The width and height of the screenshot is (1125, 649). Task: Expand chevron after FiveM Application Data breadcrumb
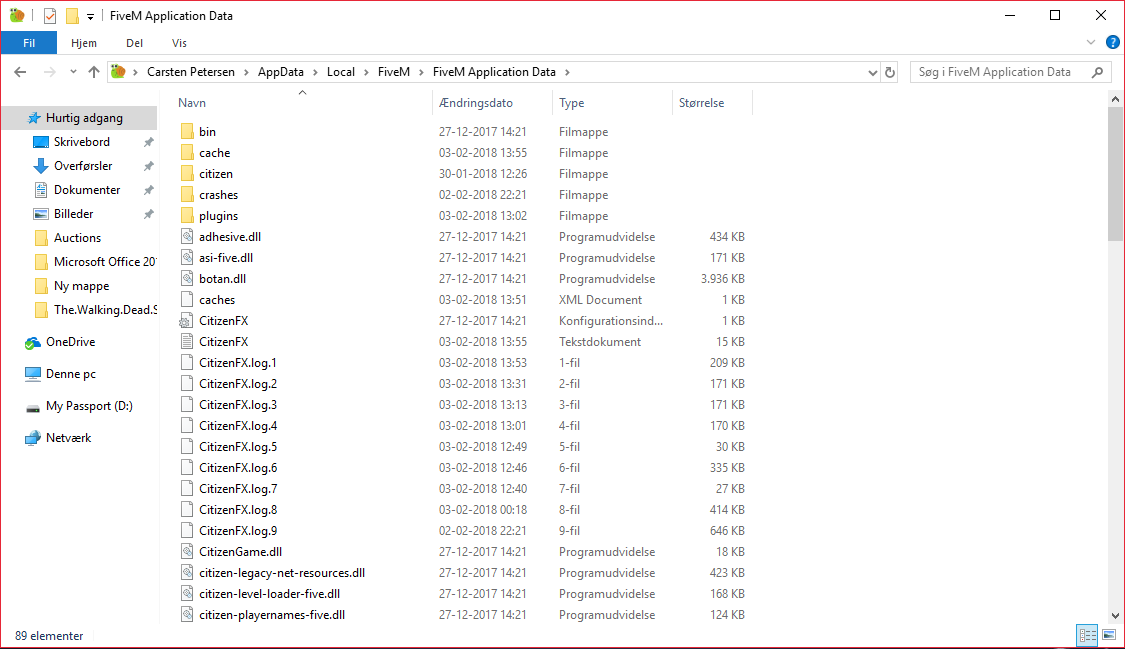pyautogui.click(x=568, y=72)
